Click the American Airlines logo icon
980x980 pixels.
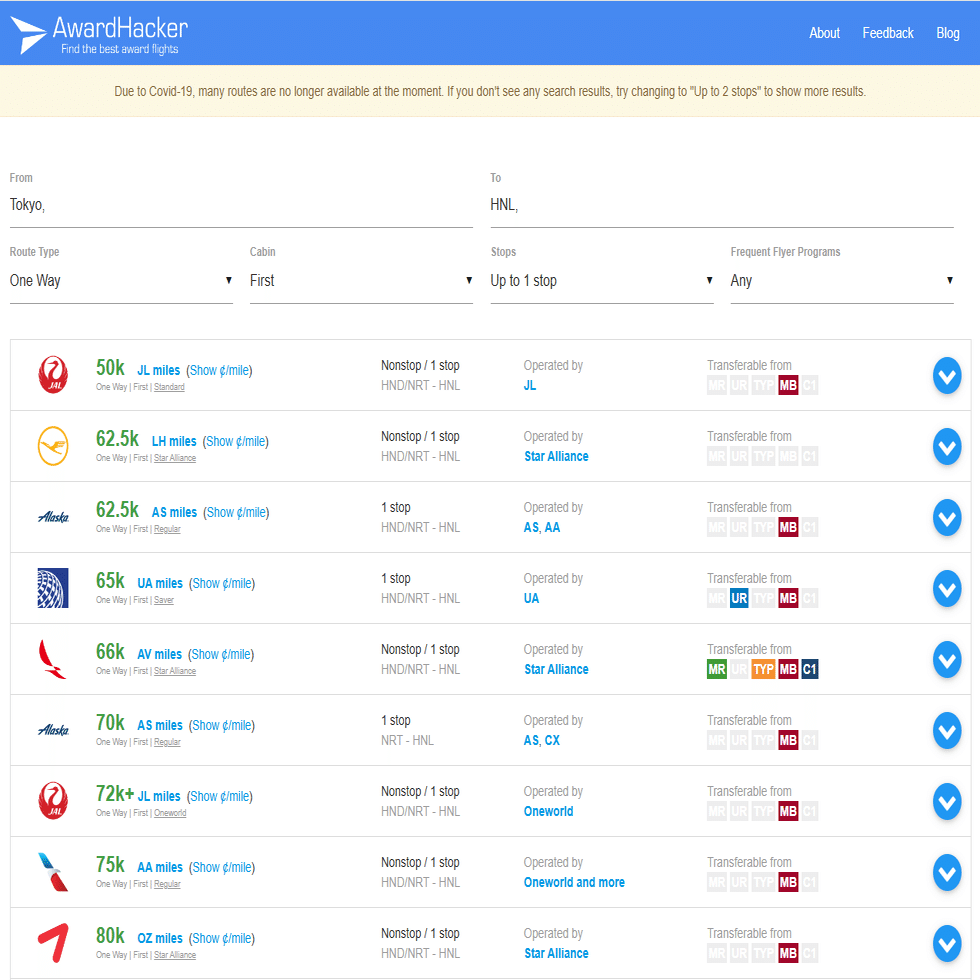[x=53, y=872]
